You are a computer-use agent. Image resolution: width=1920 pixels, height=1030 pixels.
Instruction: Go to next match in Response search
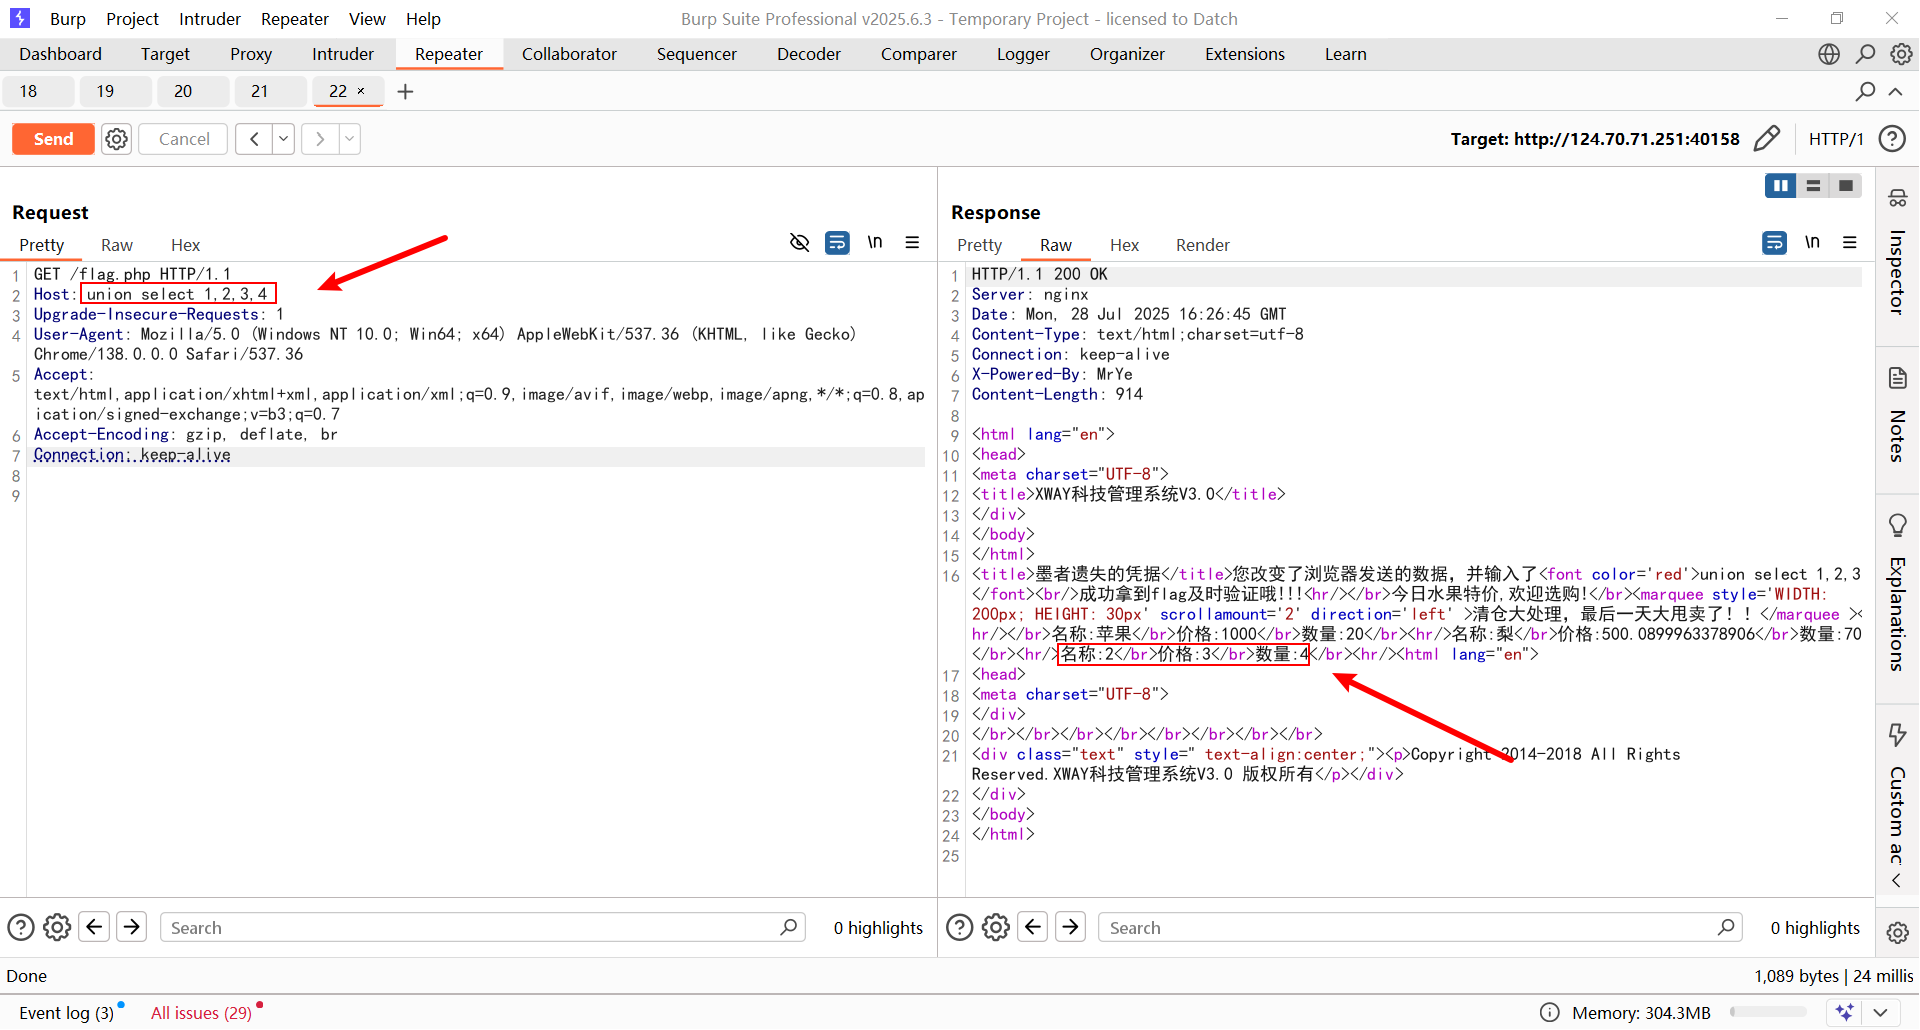[x=1070, y=927]
